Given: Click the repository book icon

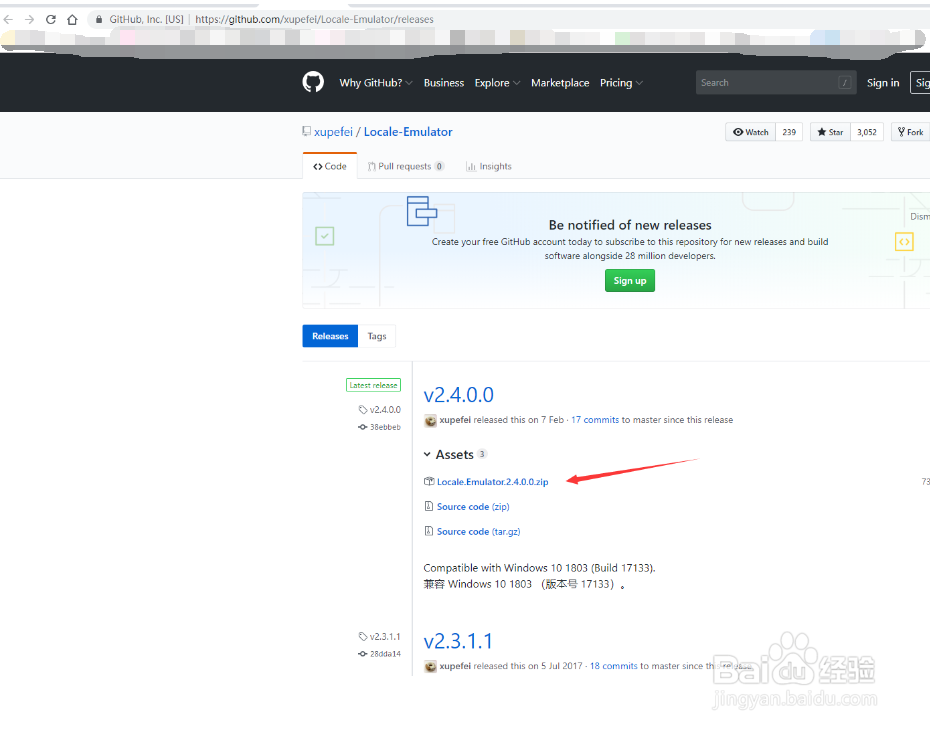Looking at the screenshot, I should click(307, 131).
